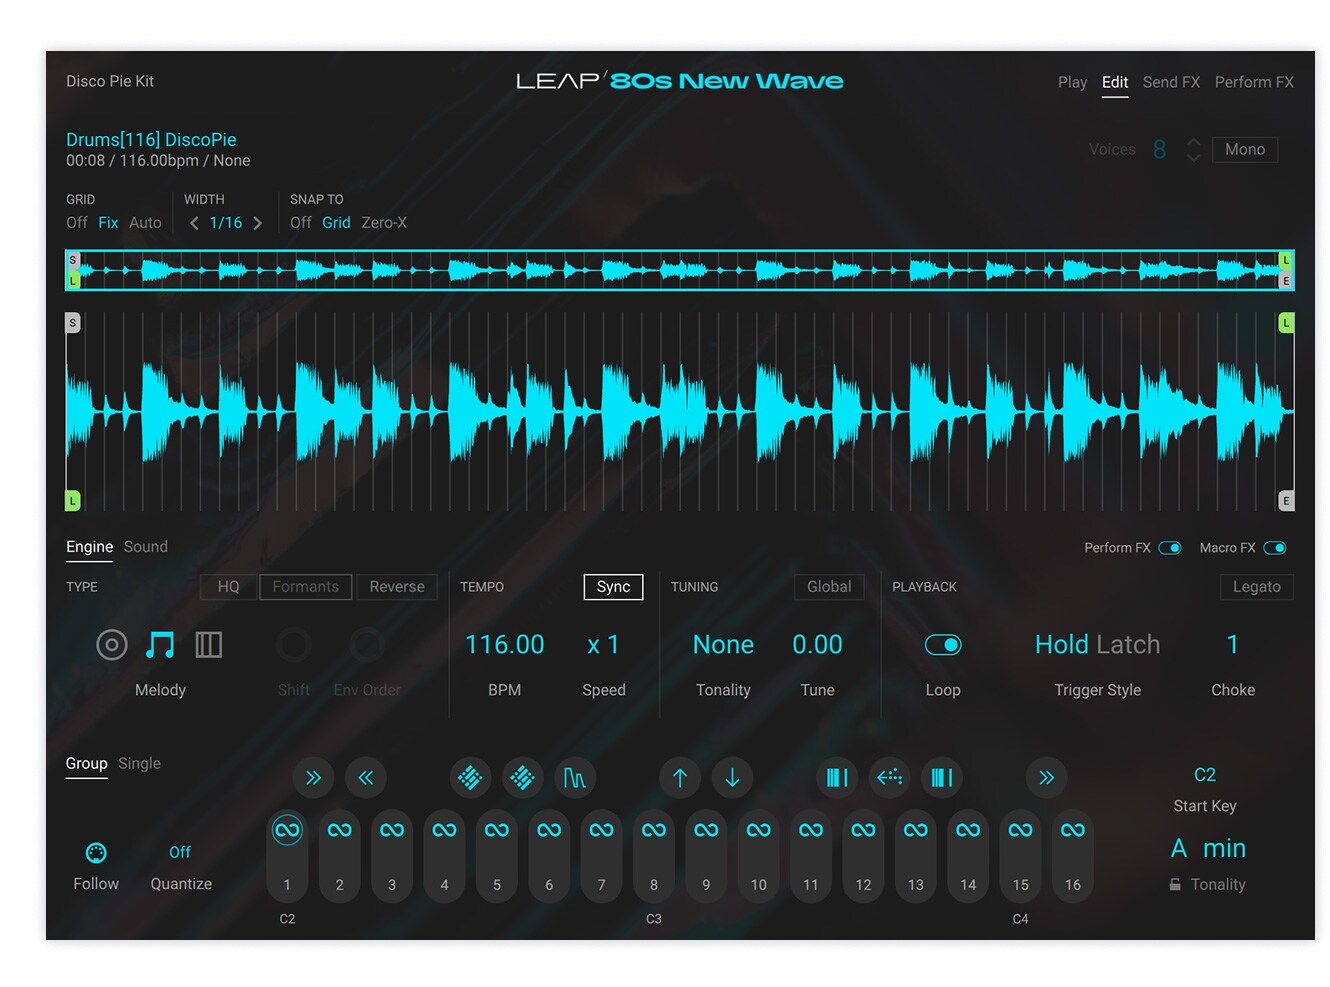Click the up arrow pad action icon
Viewport: 1330px width, 987px height.
point(680,778)
